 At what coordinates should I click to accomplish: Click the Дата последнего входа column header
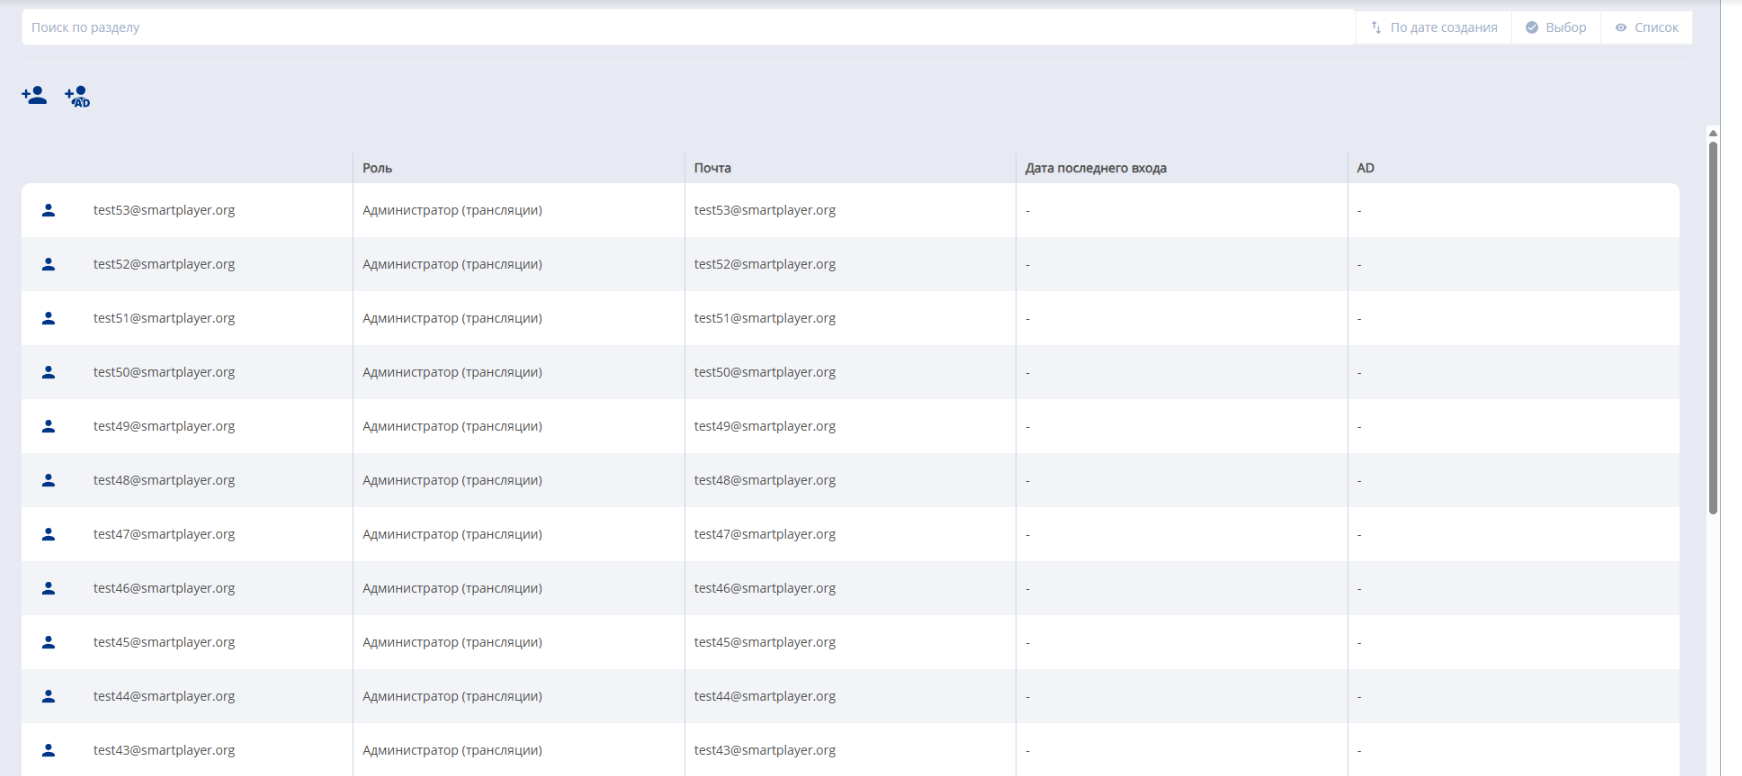[x=1095, y=168]
